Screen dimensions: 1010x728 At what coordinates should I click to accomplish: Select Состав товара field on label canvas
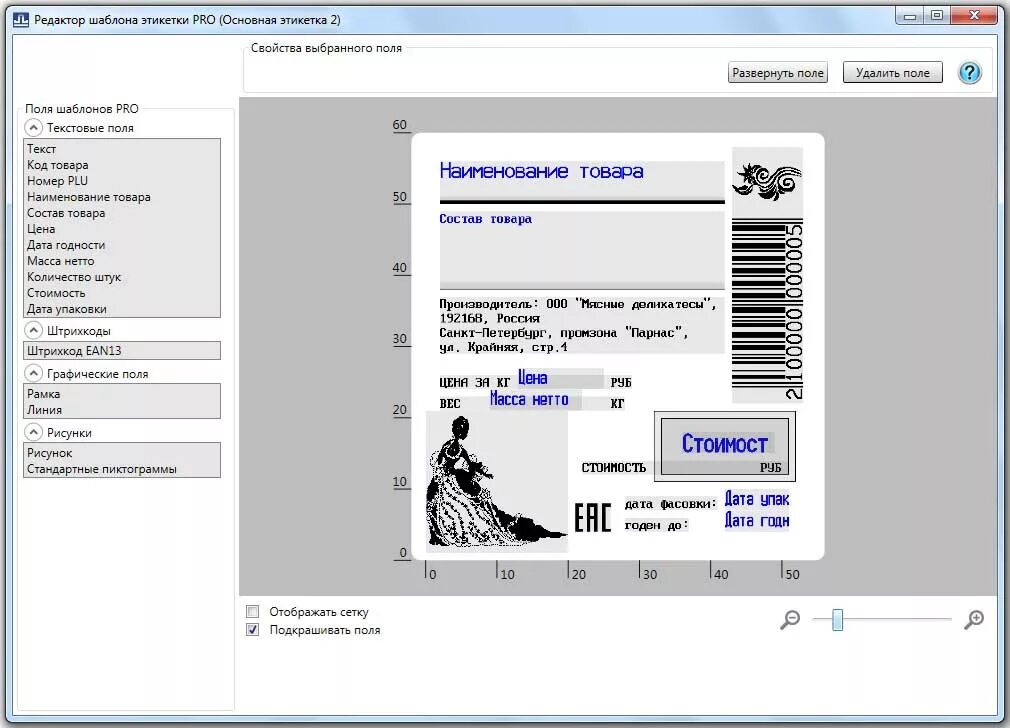582,250
